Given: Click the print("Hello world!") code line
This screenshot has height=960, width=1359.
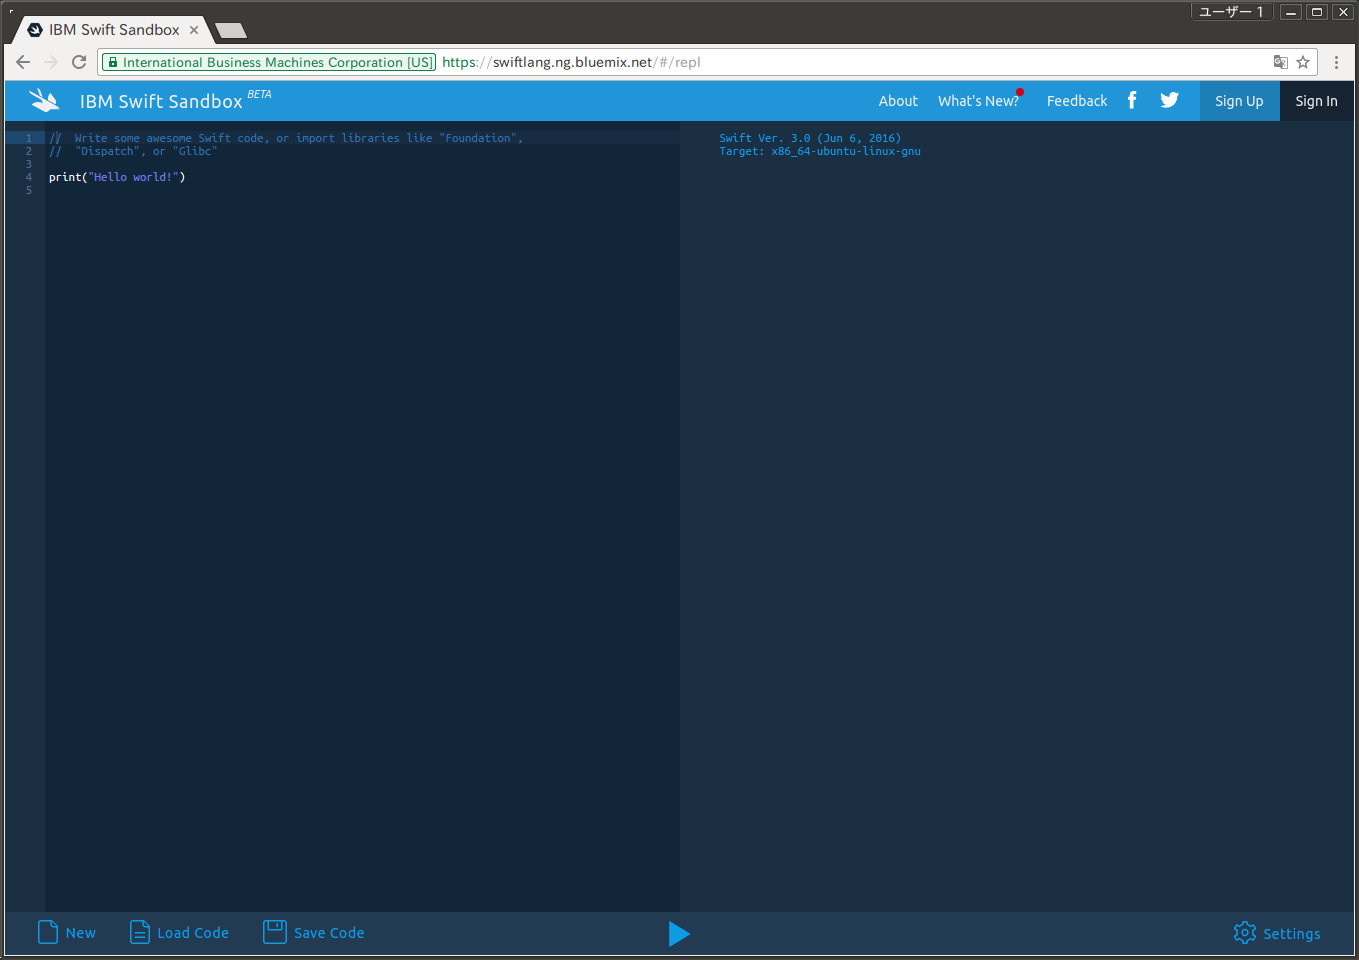Looking at the screenshot, I should click(x=117, y=177).
